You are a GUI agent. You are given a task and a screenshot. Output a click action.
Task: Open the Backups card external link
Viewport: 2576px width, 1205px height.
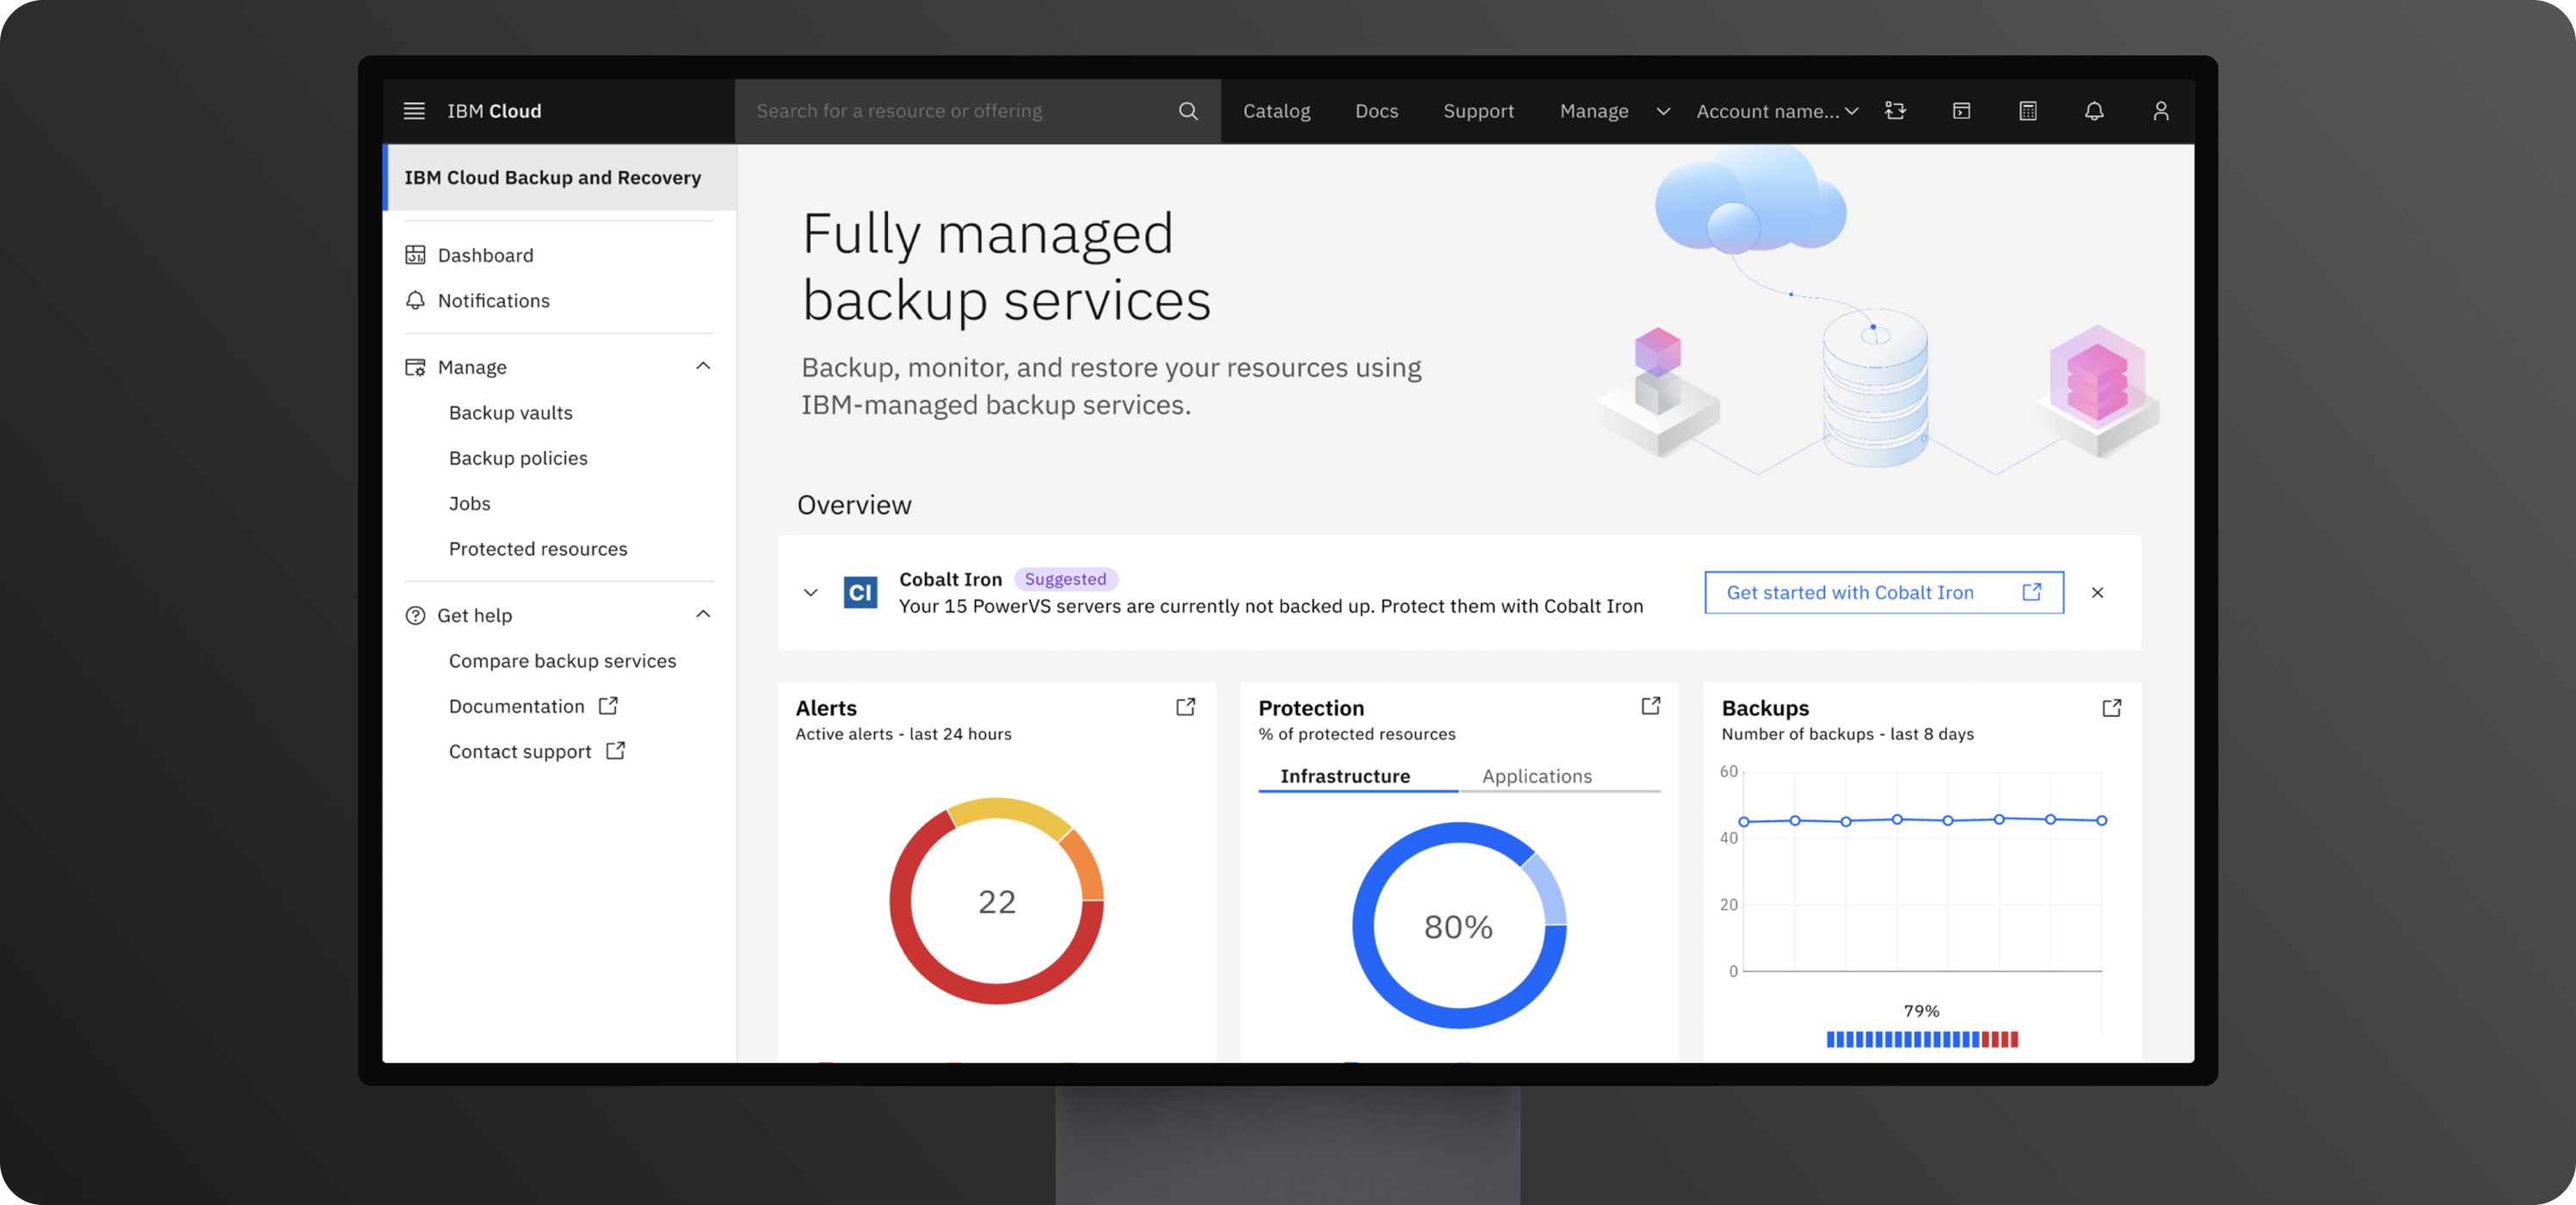(2111, 707)
